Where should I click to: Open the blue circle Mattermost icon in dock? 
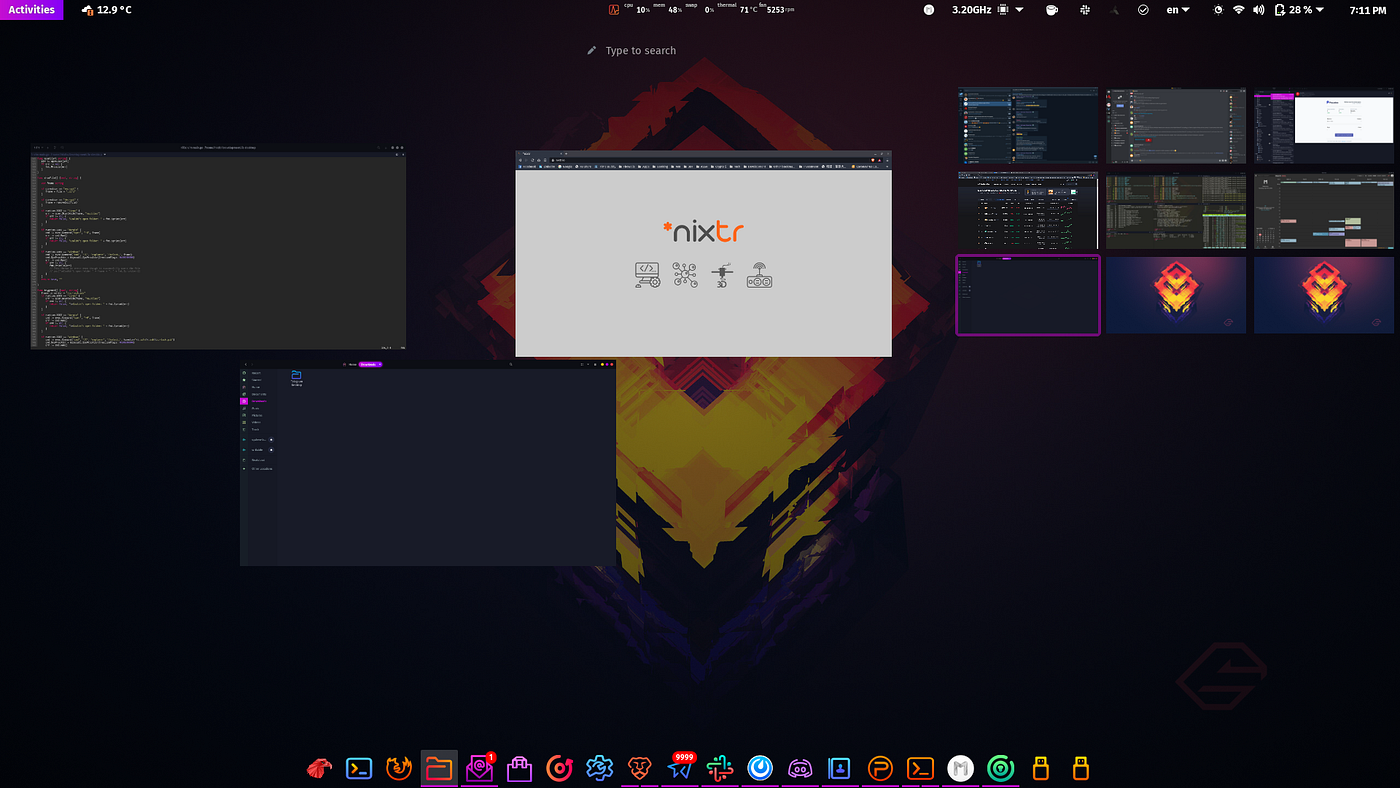pyautogui.click(x=760, y=768)
